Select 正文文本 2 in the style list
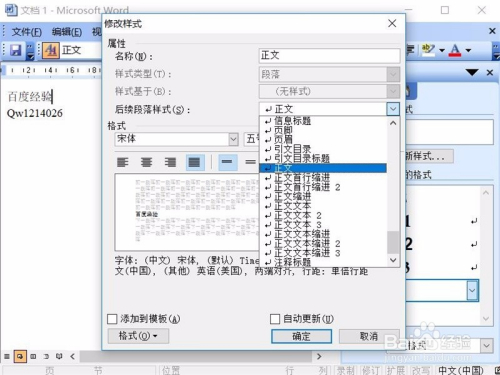This screenshot has height=375, width=500. click(323, 215)
